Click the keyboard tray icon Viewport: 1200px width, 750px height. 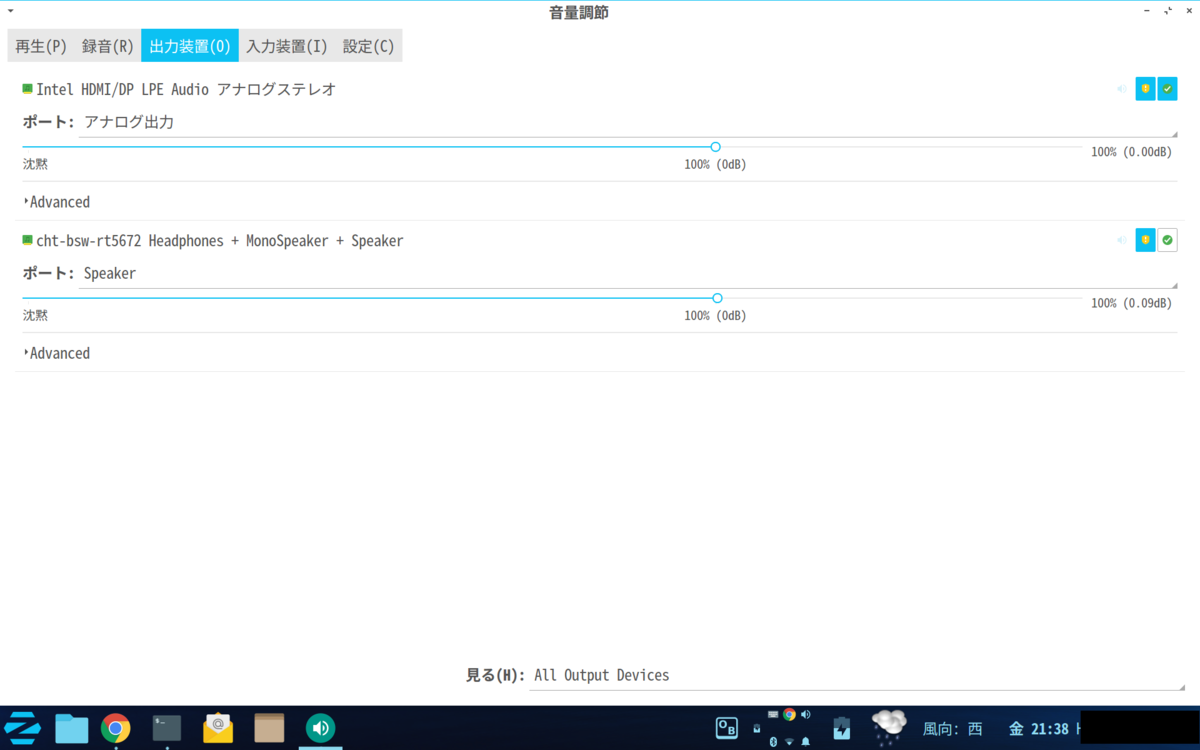click(x=773, y=714)
